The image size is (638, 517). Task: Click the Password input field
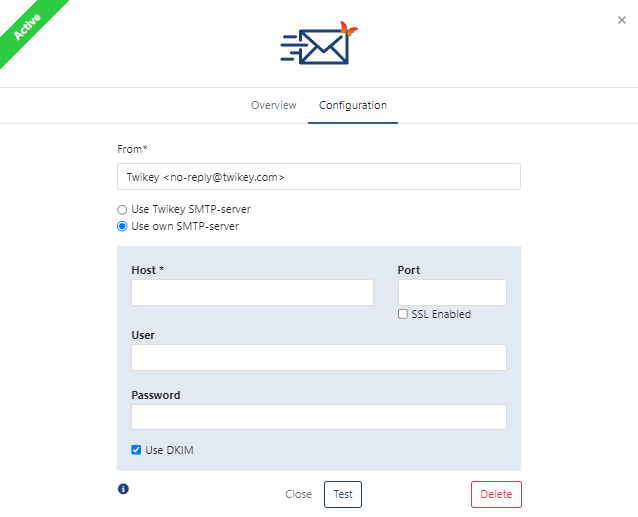(319, 417)
